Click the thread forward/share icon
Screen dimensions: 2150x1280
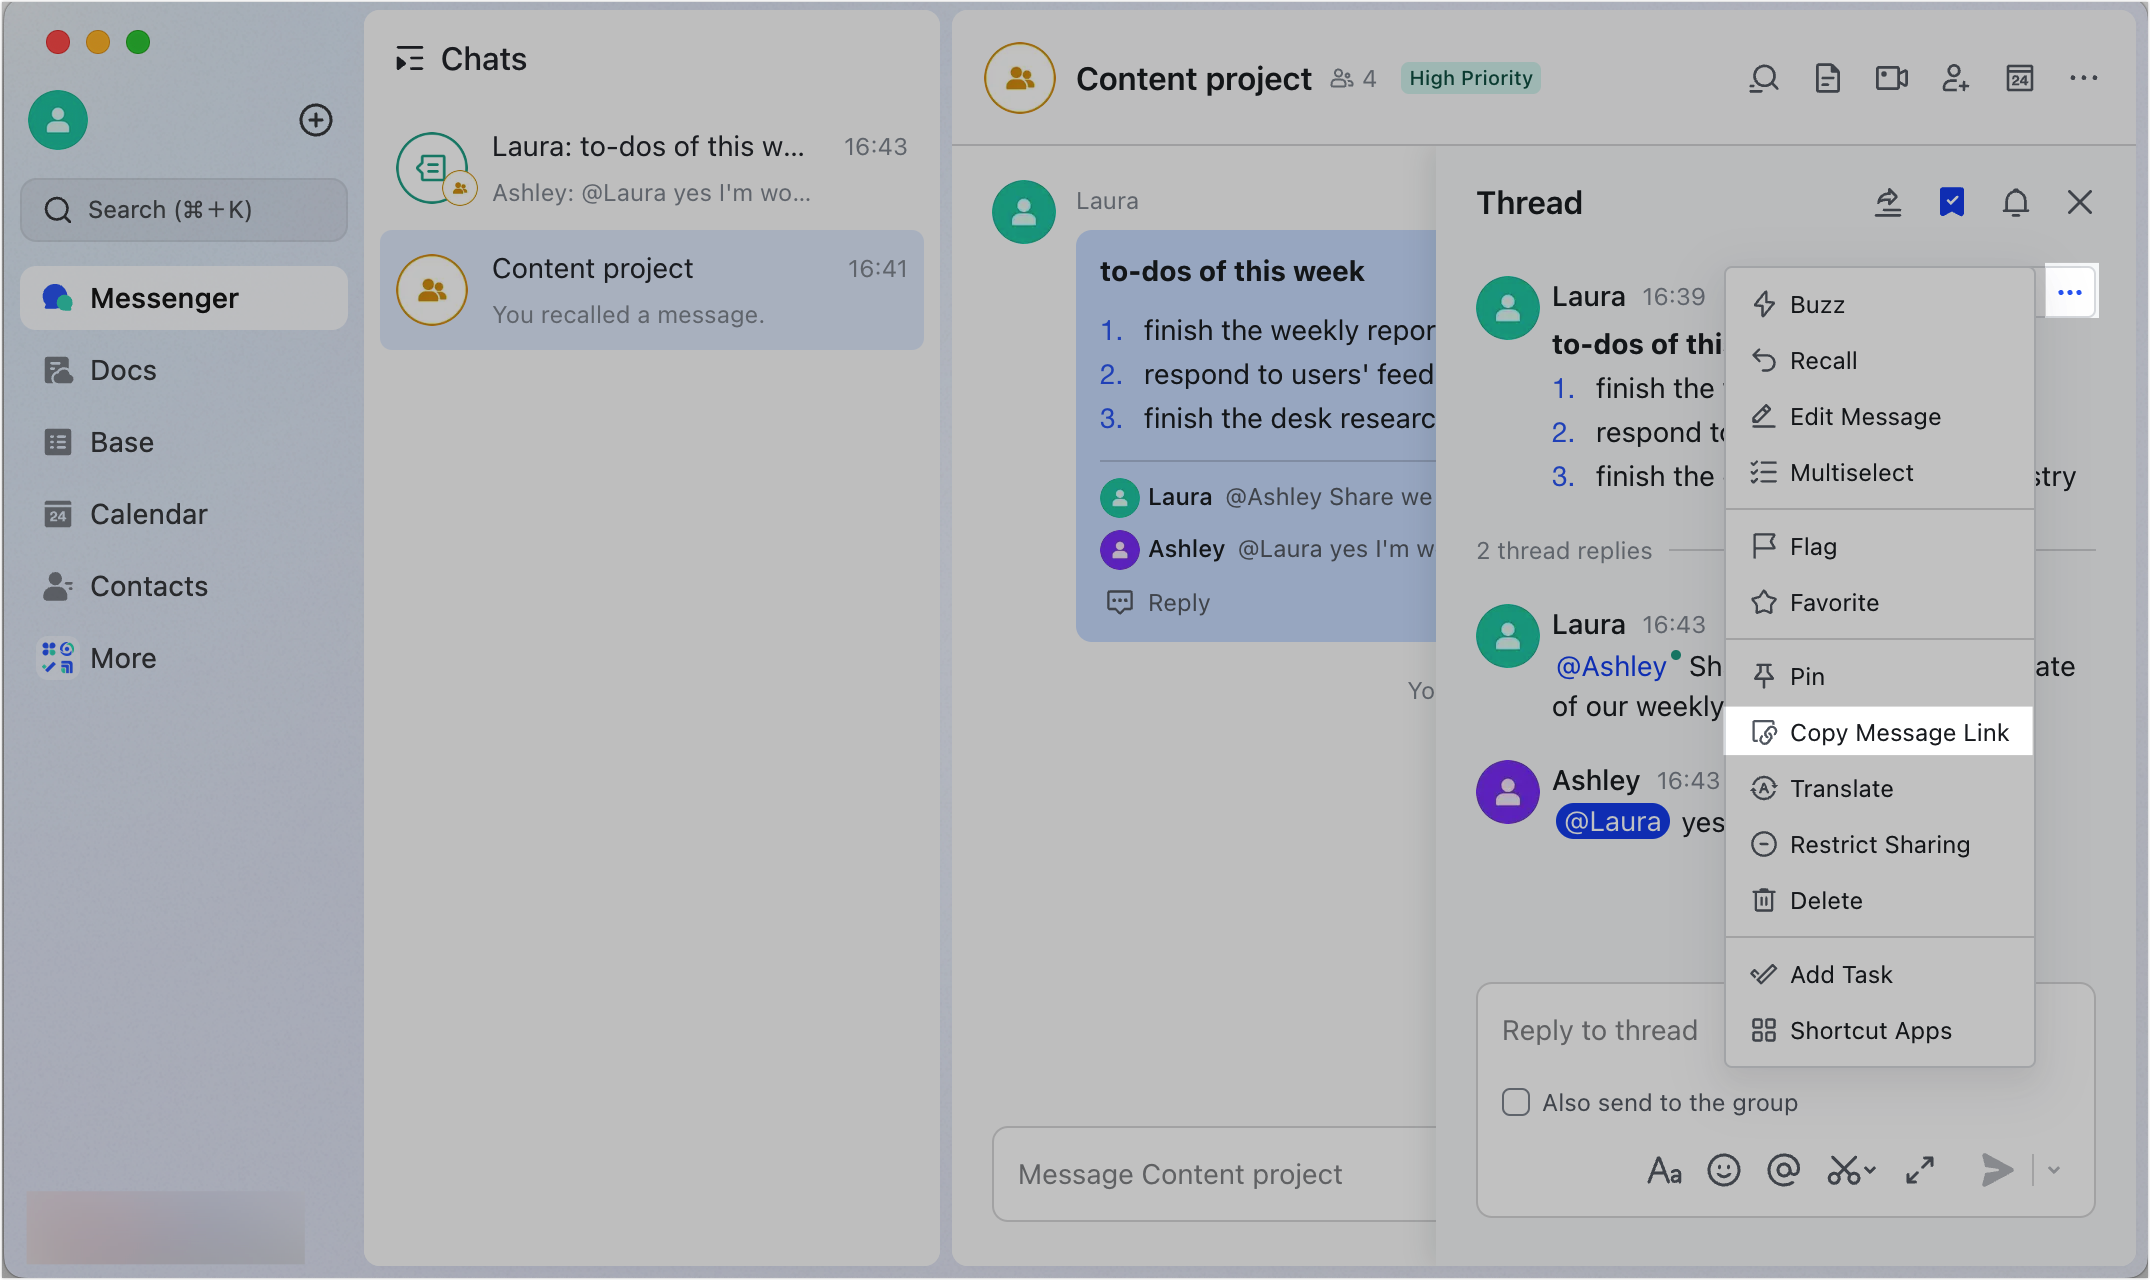point(1888,203)
